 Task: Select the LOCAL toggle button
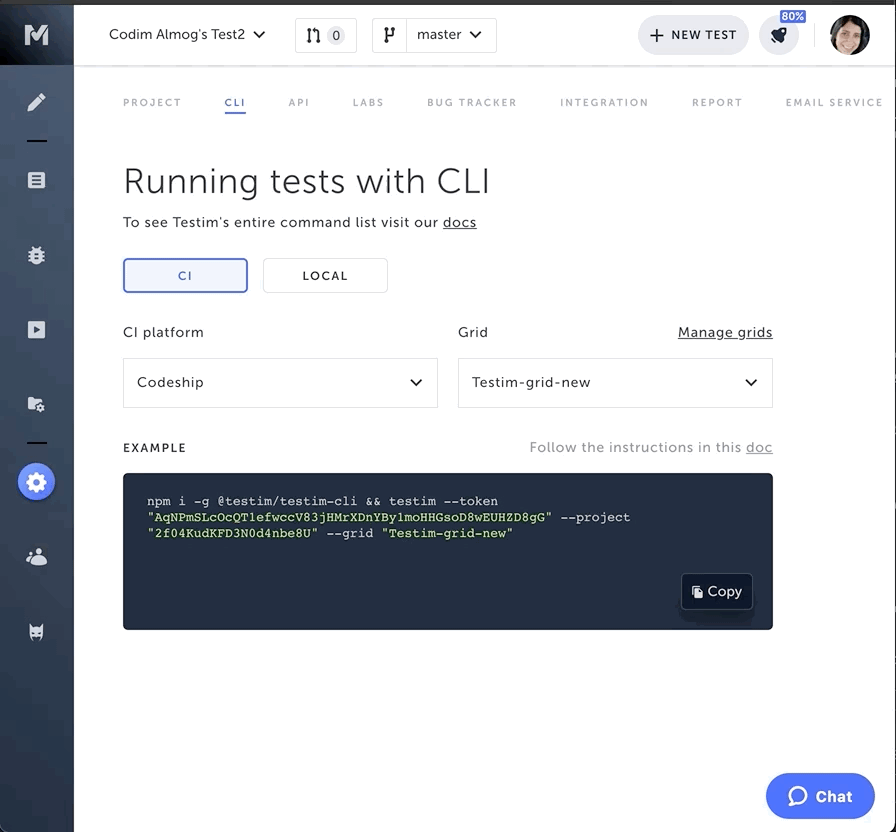coord(325,275)
